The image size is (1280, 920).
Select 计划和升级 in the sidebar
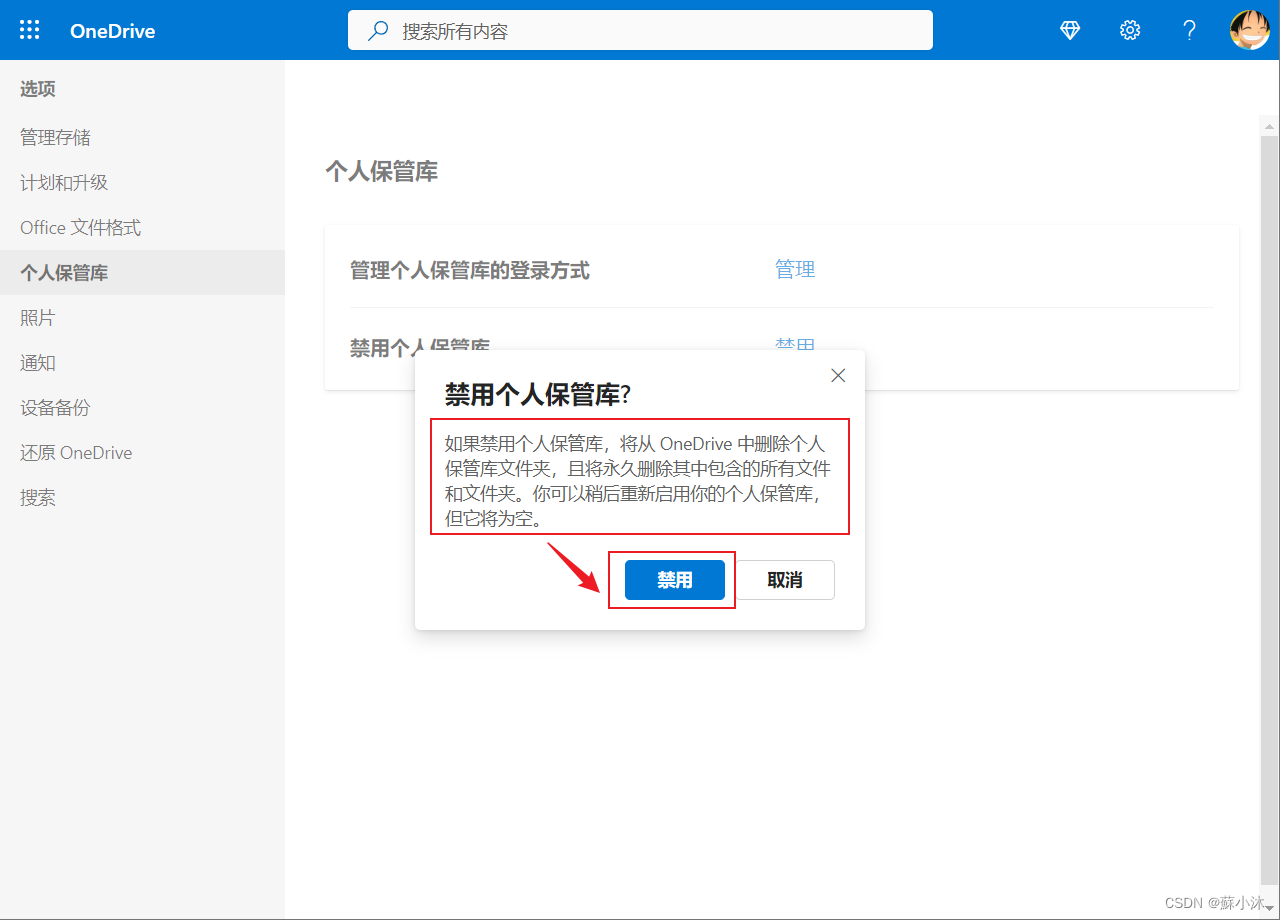(x=142, y=182)
